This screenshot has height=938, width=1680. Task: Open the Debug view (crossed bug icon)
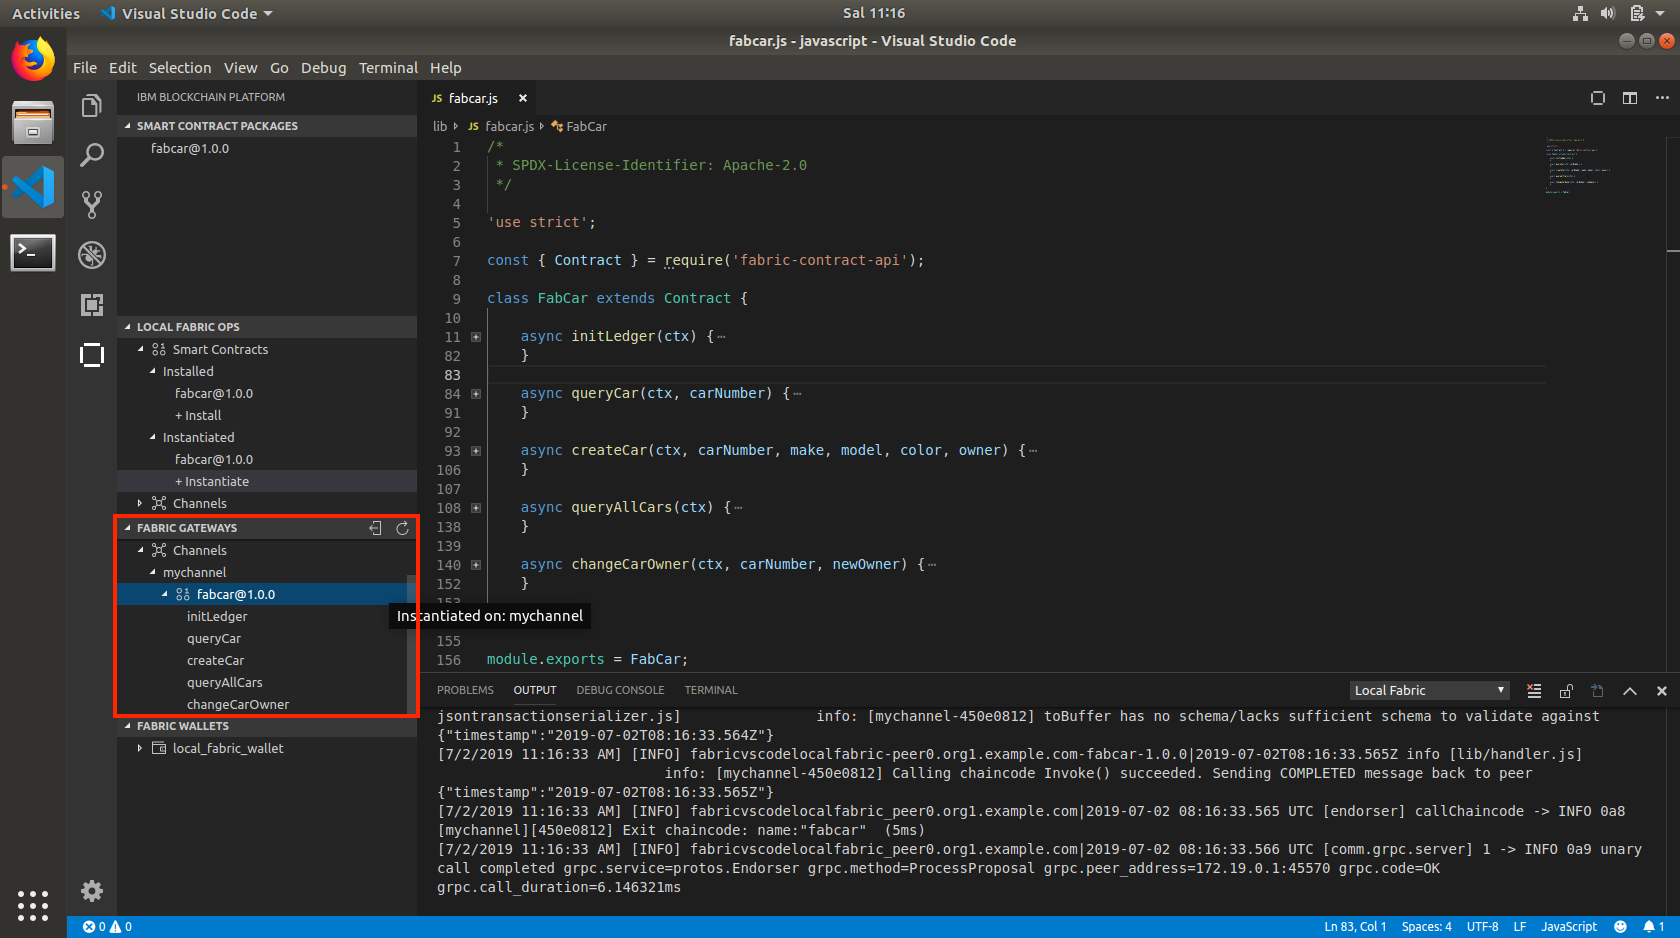92,255
